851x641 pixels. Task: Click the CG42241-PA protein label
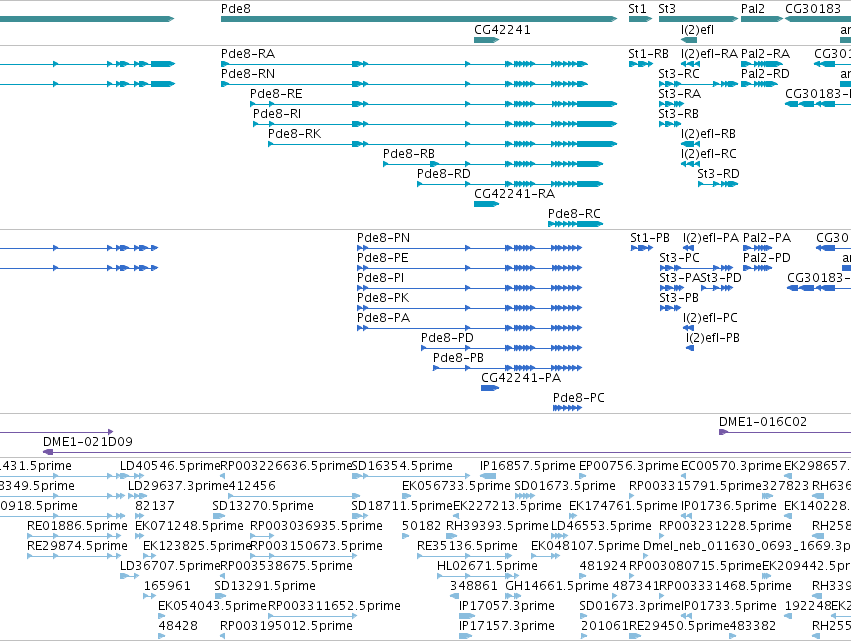click(x=520, y=378)
